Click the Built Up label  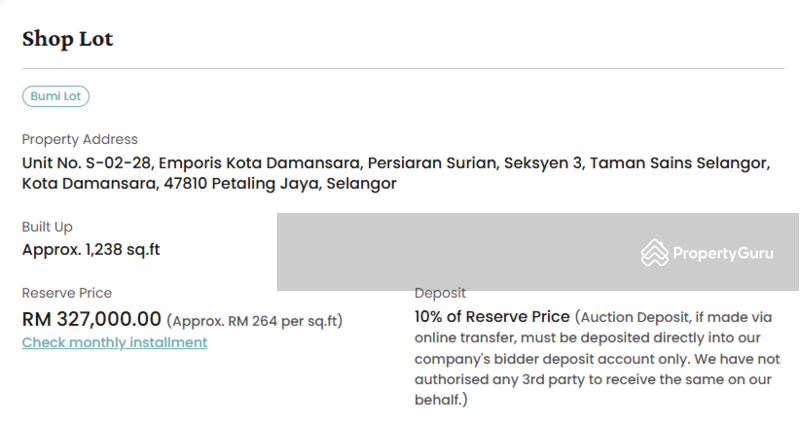click(47, 227)
